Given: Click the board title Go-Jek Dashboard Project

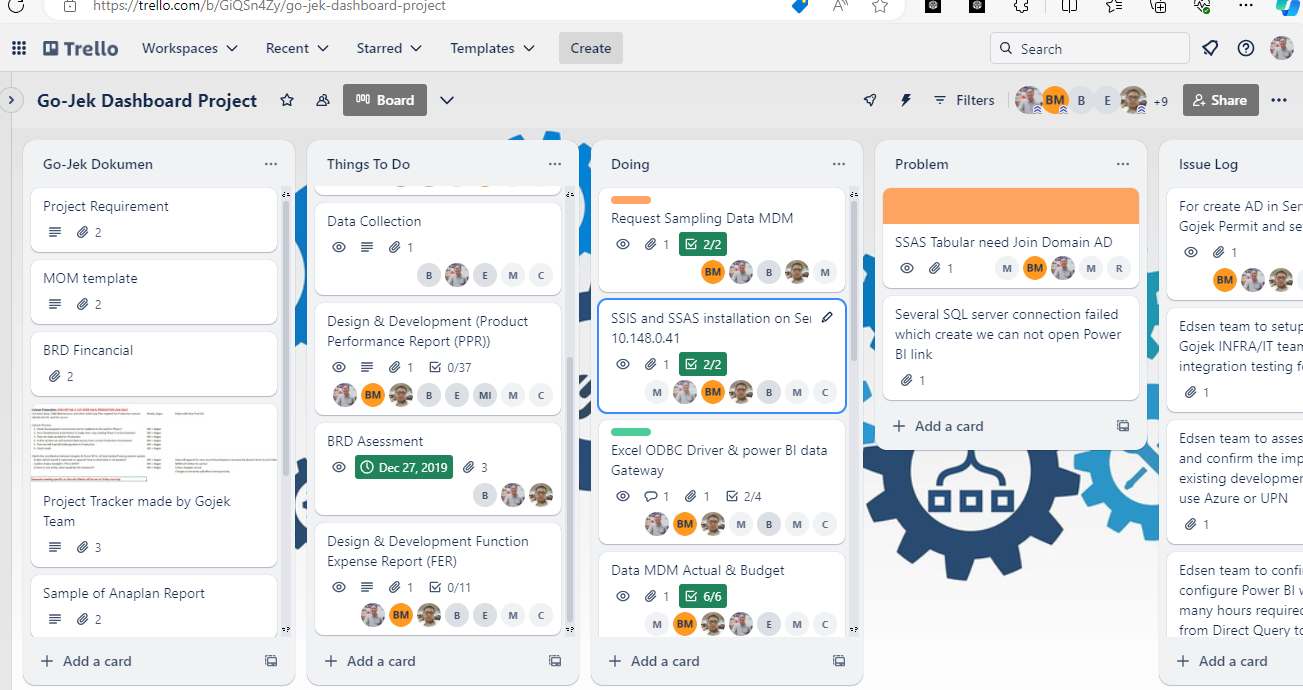Looking at the screenshot, I should pos(147,100).
